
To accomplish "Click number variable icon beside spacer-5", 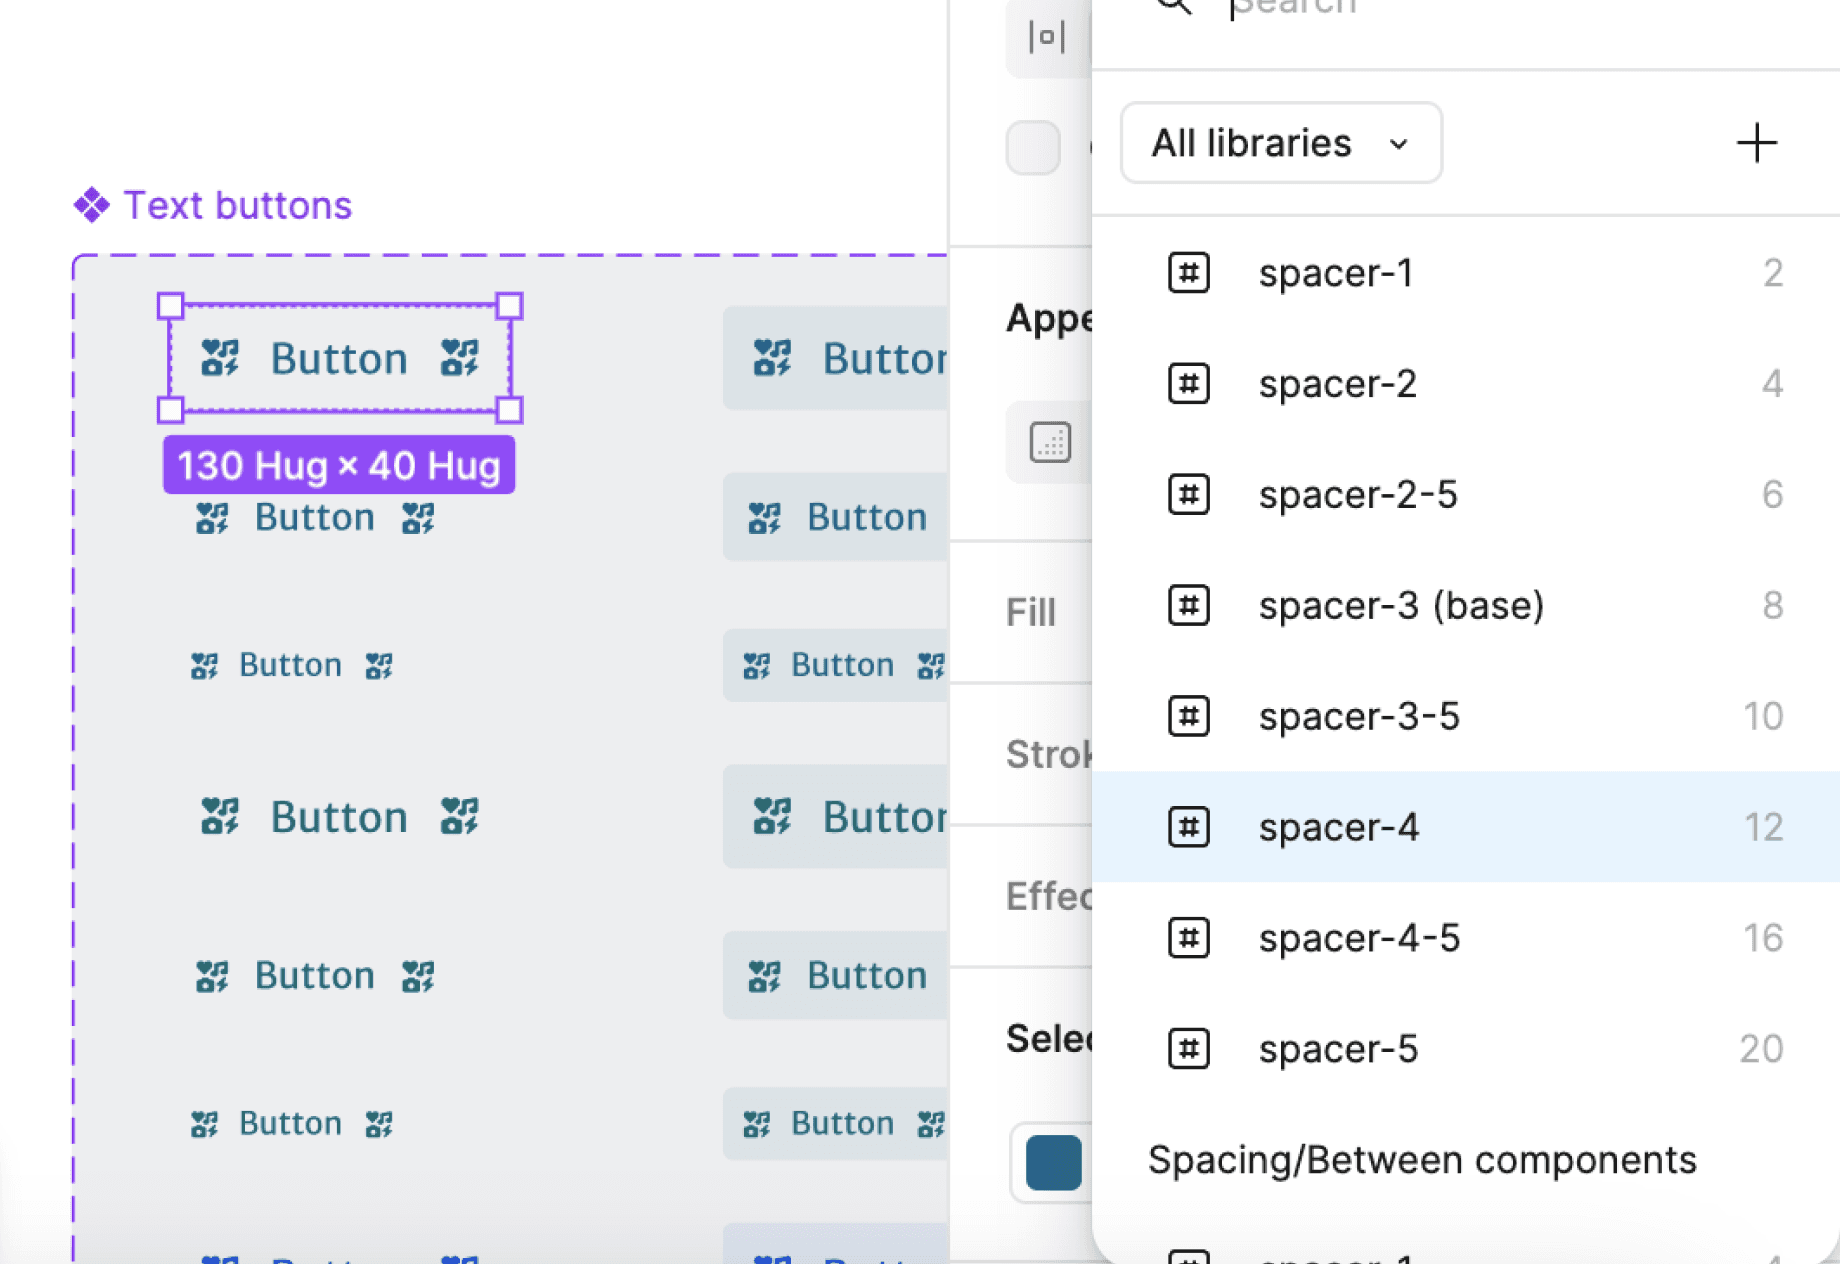I will (x=1189, y=1049).
